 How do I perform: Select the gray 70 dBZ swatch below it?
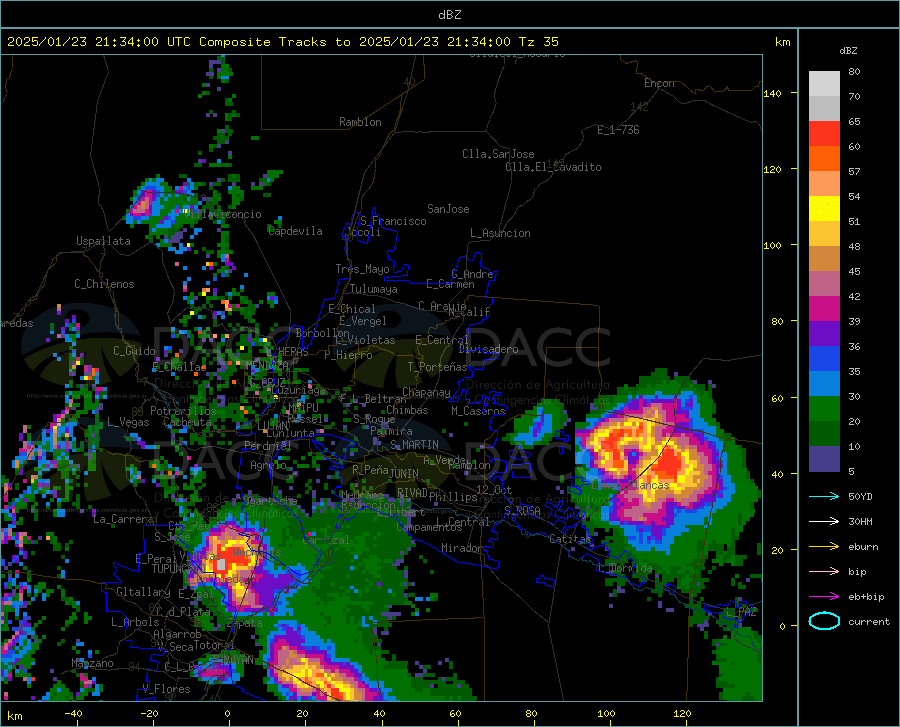(x=824, y=108)
